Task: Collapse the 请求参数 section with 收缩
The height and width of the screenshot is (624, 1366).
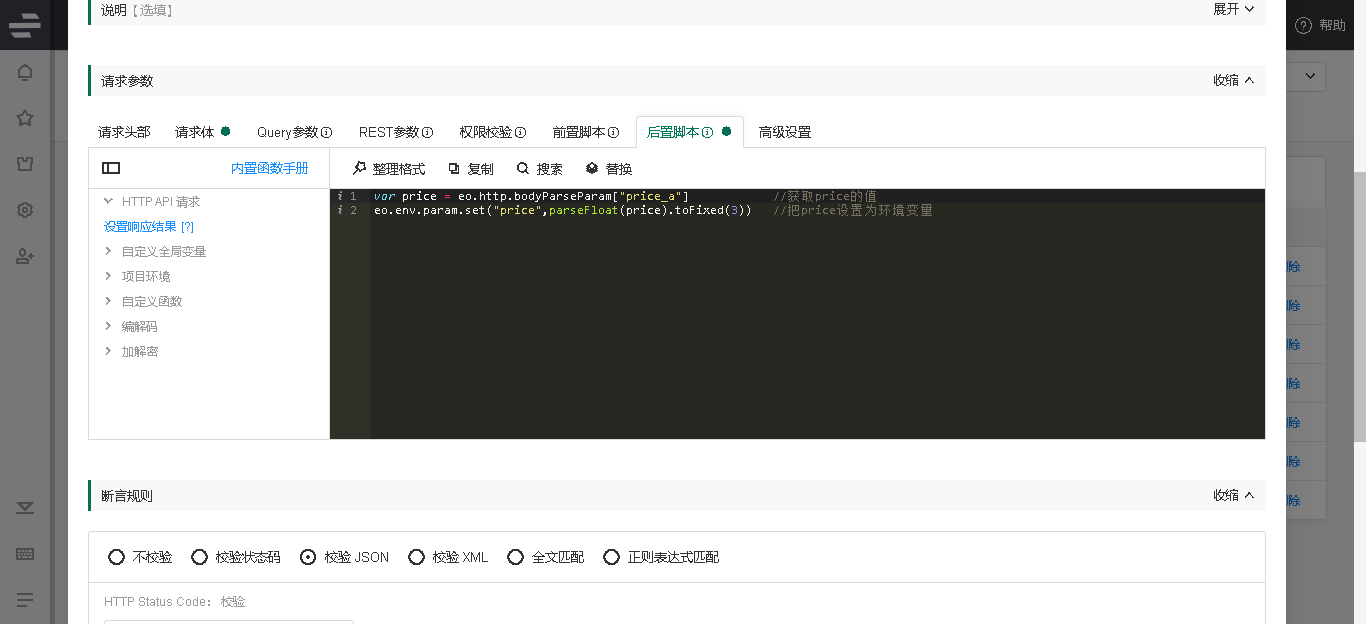Action: coord(1233,81)
